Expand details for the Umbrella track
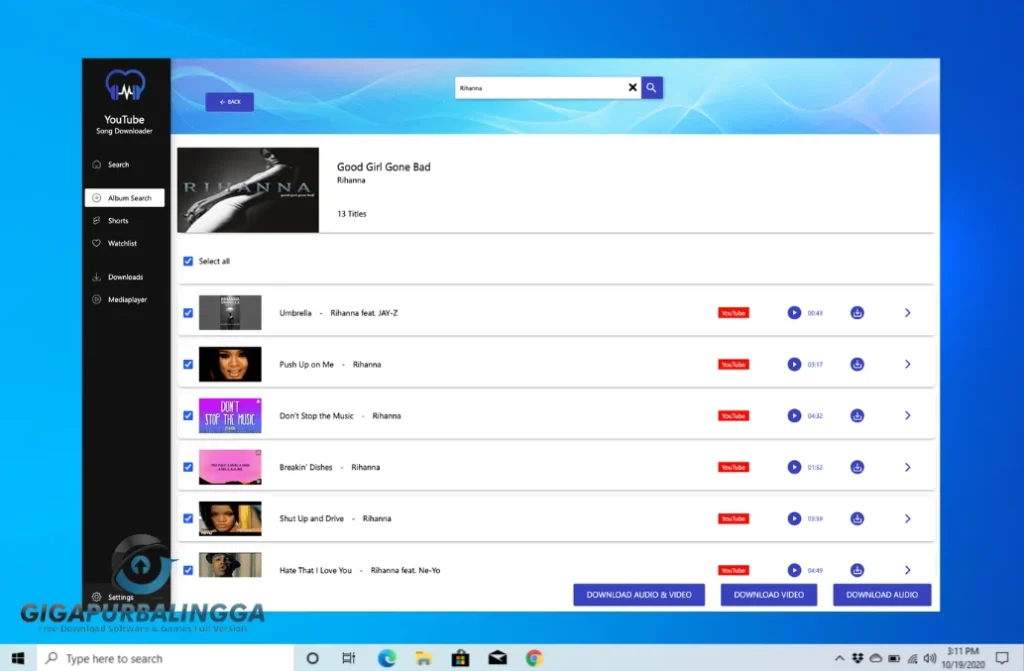 pyautogui.click(x=907, y=312)
